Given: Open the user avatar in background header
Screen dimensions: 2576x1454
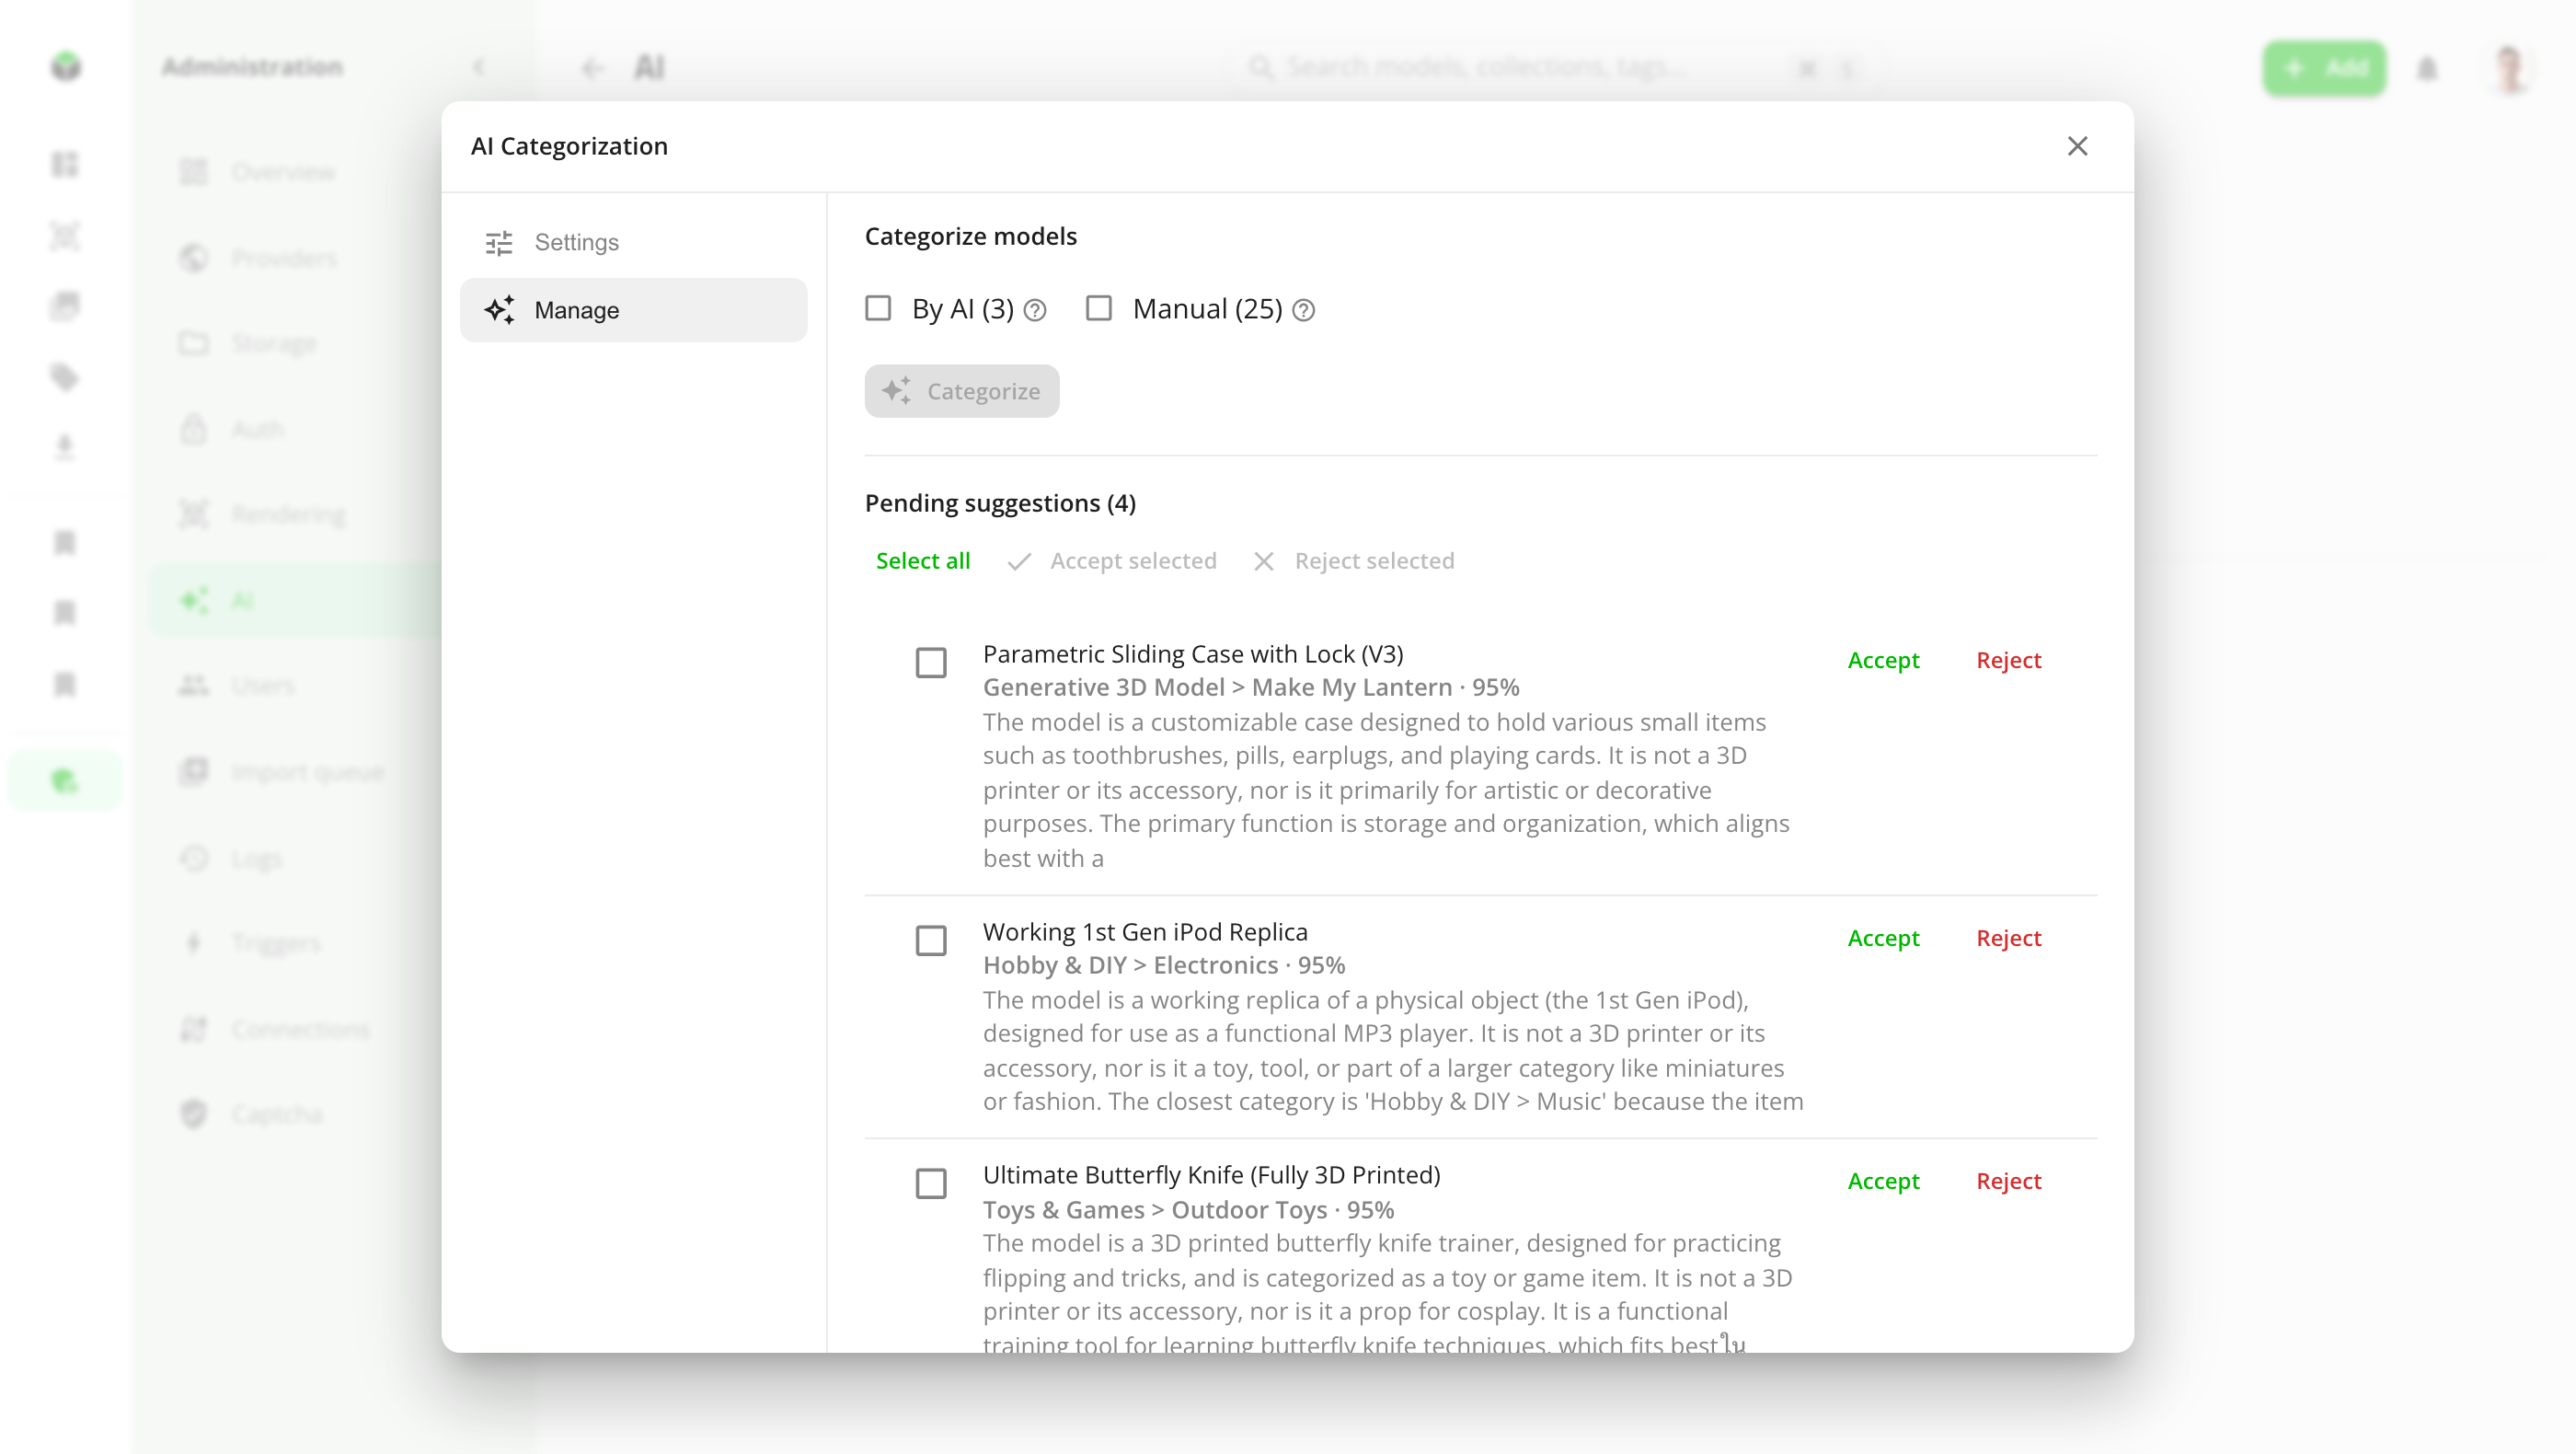Looking at the screenshot, I should [x=2509, y=69].
